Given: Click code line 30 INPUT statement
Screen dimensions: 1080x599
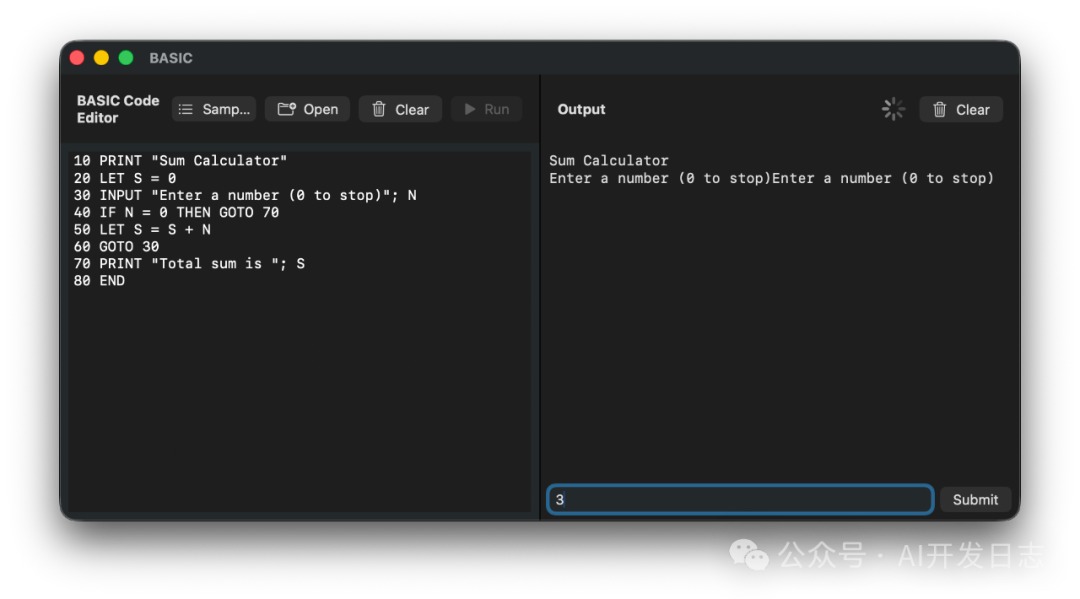Looking at the screenshot, I should (245, 196).
